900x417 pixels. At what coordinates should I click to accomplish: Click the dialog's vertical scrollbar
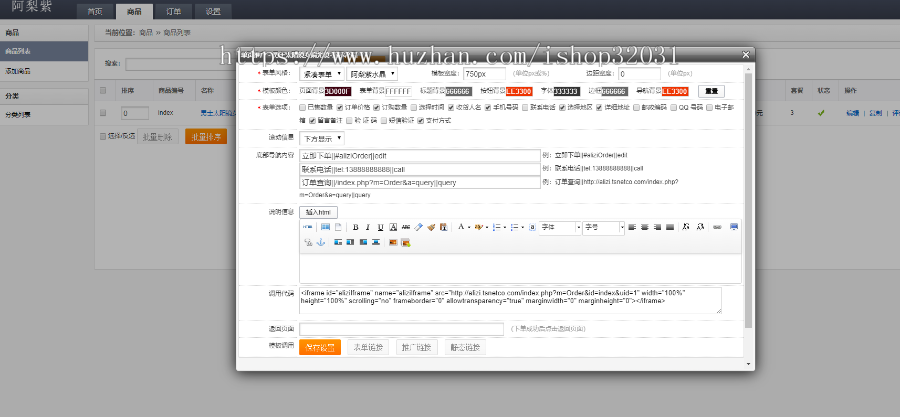pos(748,201)
